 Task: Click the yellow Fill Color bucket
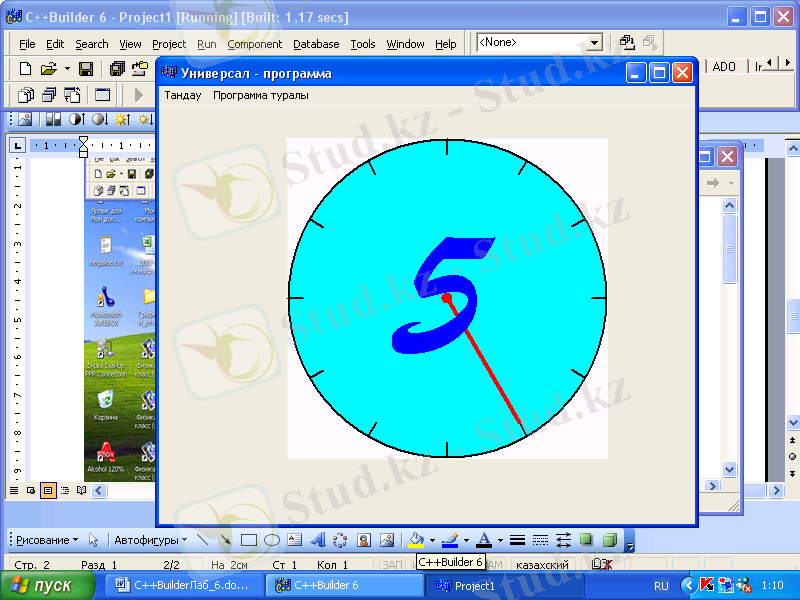tap(416, 540)
